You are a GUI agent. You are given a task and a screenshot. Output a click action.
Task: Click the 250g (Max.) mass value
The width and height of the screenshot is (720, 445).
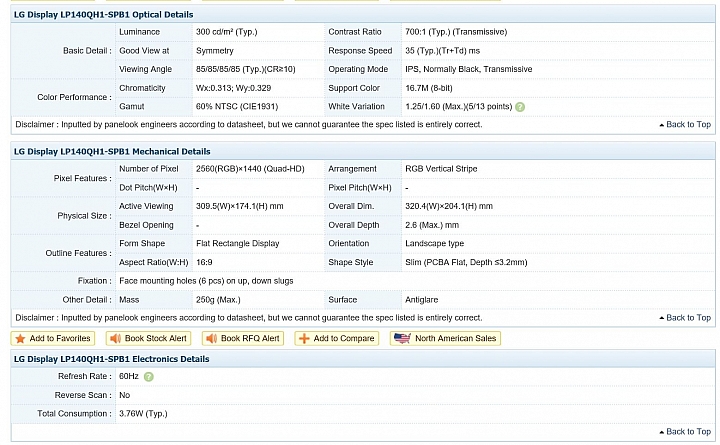pyautogui.click(x=218, y=300)
